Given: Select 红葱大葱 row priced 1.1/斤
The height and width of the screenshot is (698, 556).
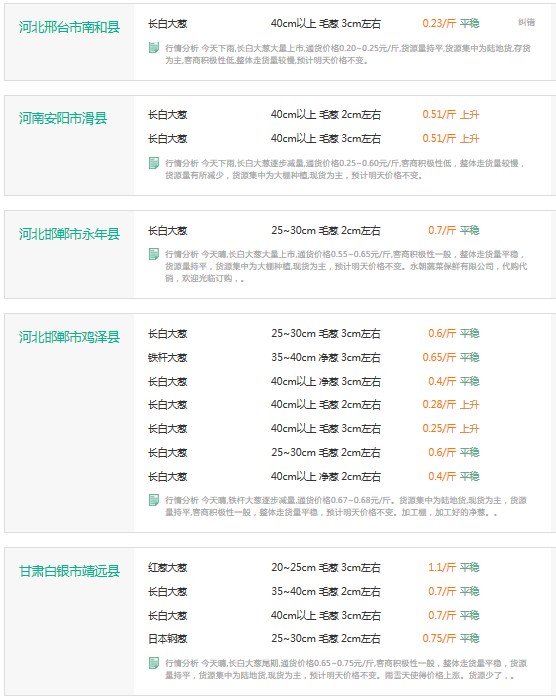Looking at the screenshot, I should [x=314, y=568].
